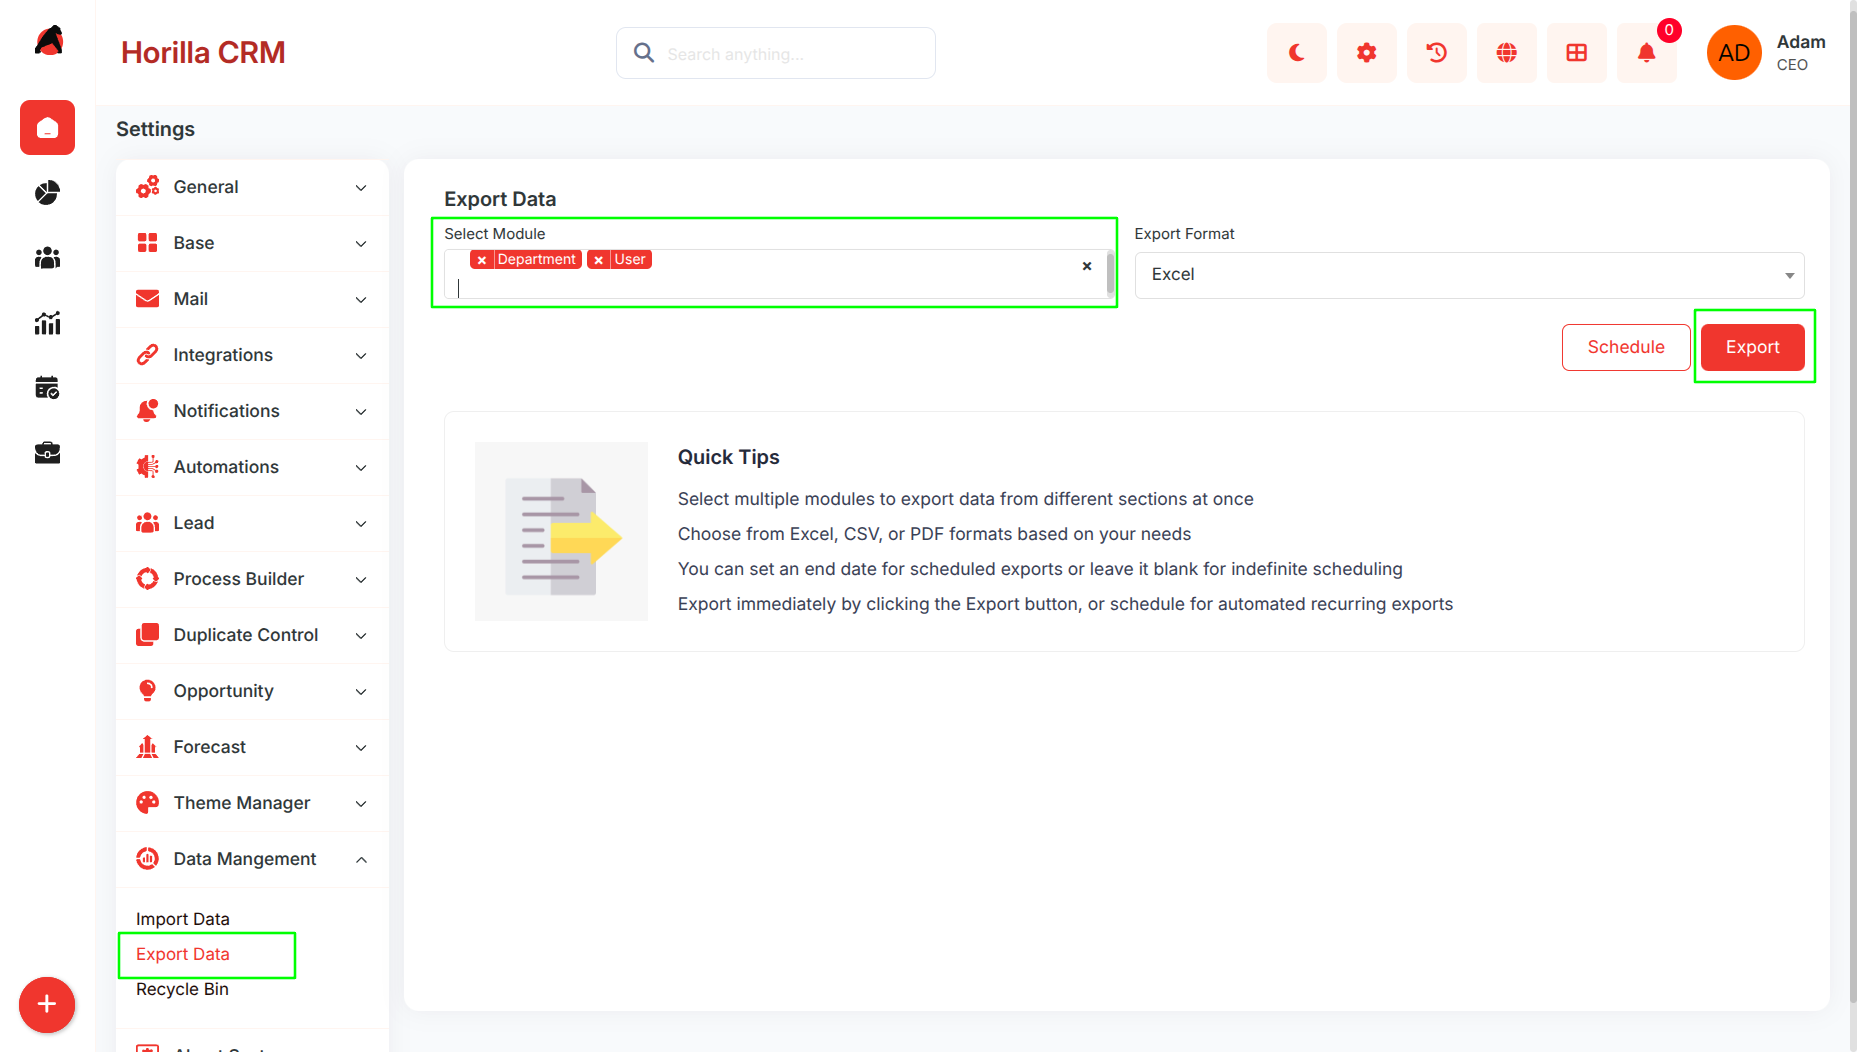This screenshot has height=1052, width=1857.
Task: Open briefcase sidebar icon
Action: click(47, 453)
